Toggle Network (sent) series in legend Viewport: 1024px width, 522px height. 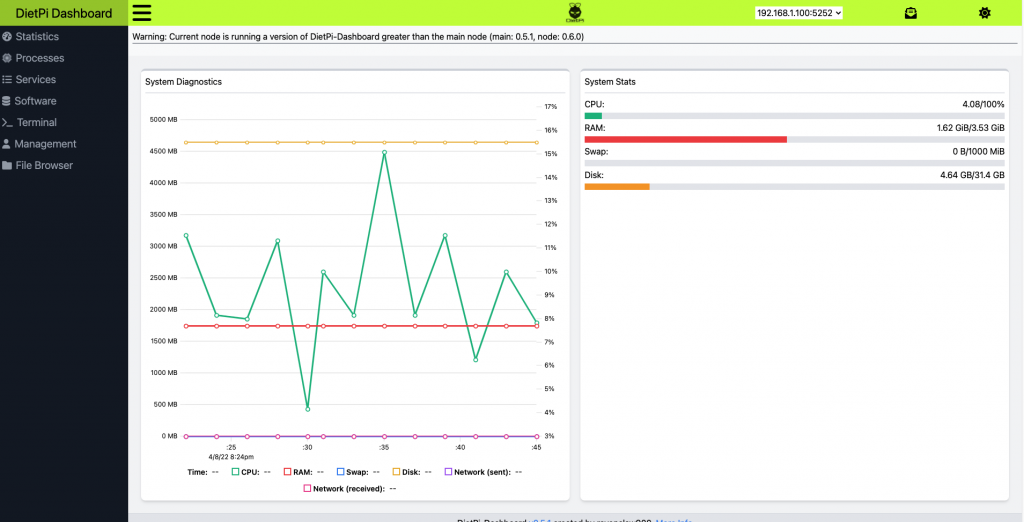483,472
